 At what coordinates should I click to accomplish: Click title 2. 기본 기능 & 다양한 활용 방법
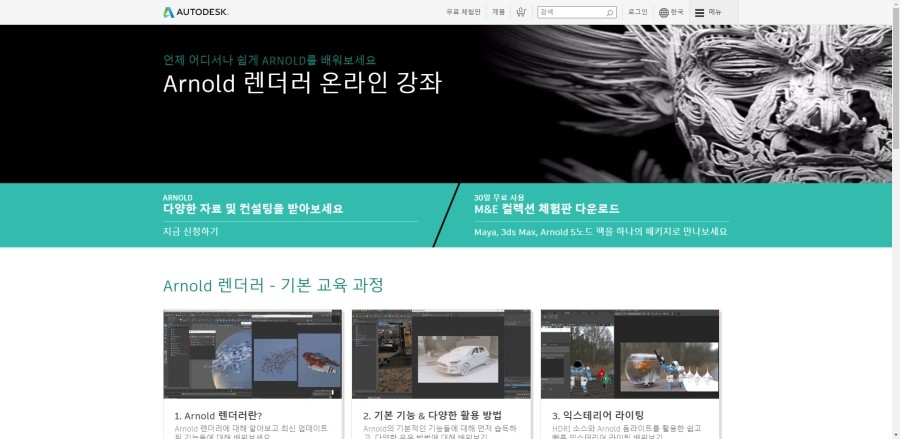432,415
